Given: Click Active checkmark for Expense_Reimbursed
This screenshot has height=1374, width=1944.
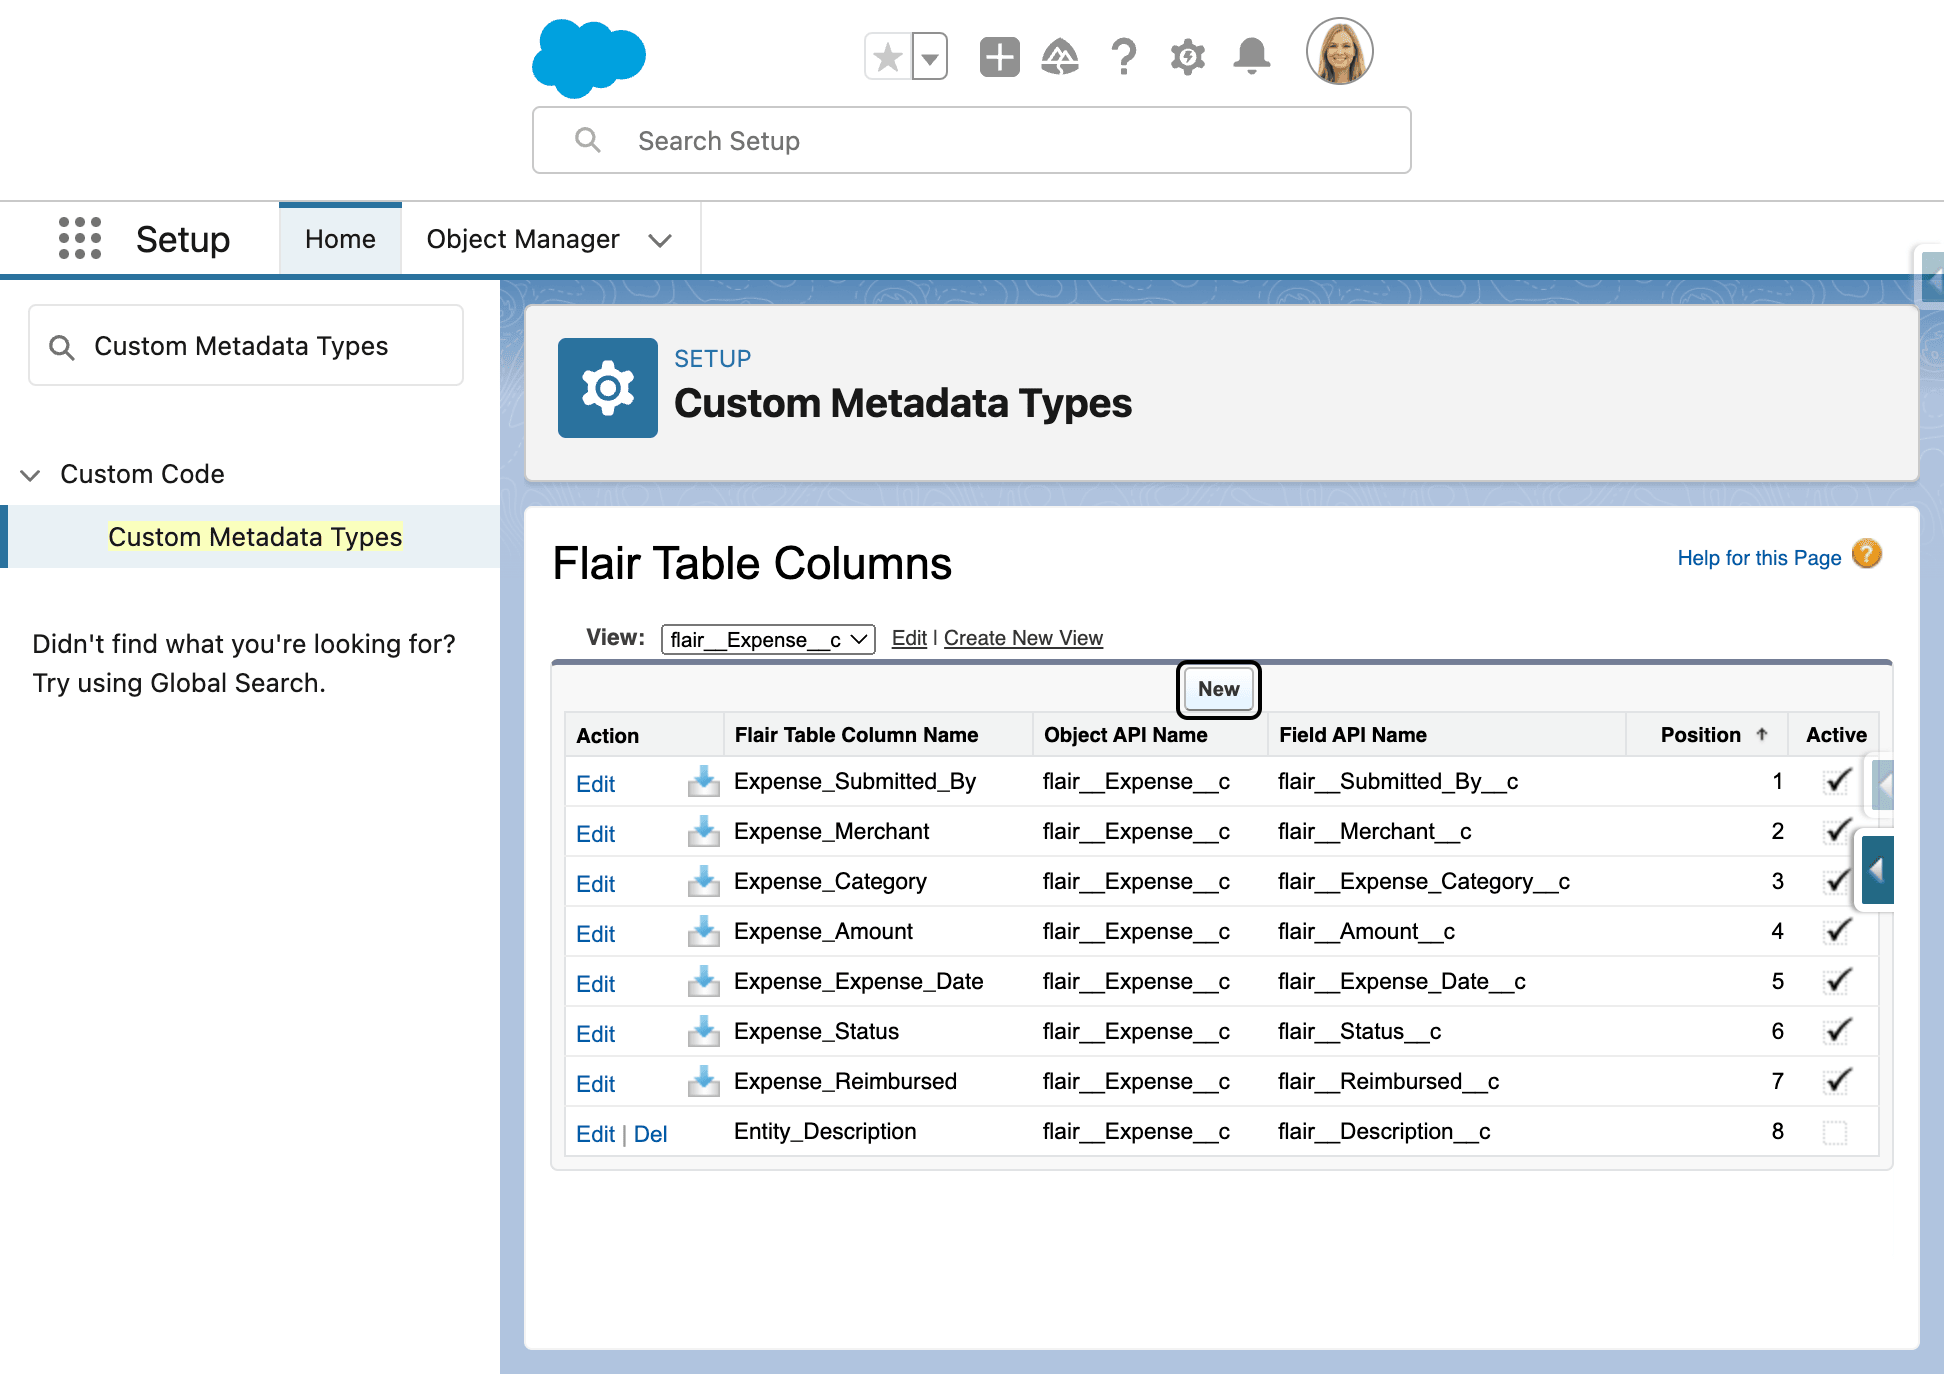Looking at the screenshot, I should point(1837,1081).
